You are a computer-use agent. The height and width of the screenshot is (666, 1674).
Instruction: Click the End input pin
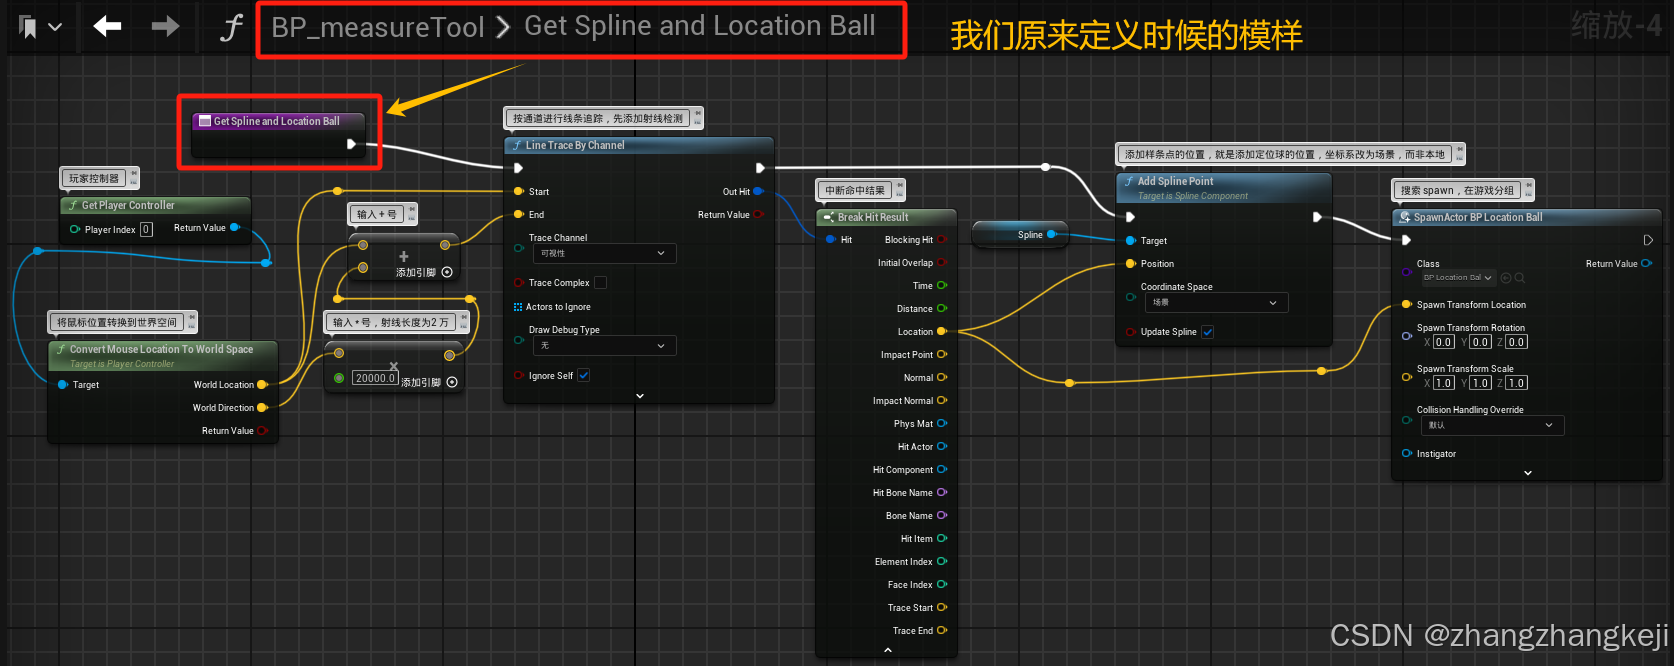pos(518,214)
